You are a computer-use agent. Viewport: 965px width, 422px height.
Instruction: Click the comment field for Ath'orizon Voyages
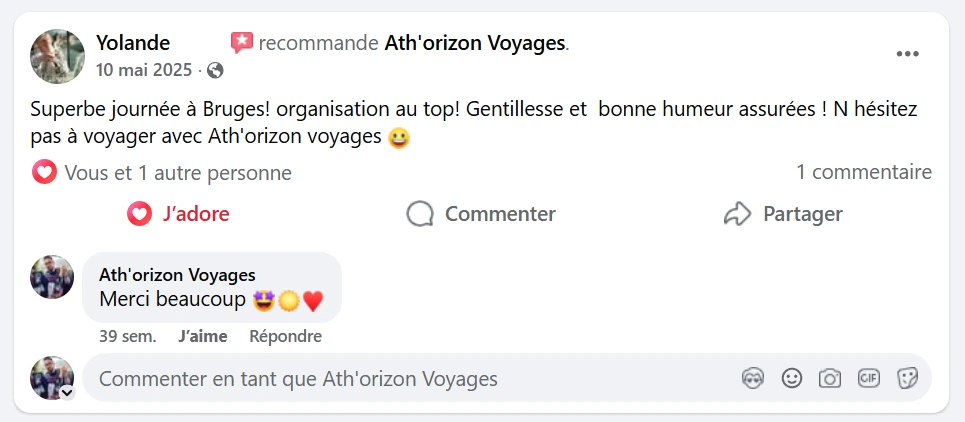pyautogui.click(x=400, y=379)
